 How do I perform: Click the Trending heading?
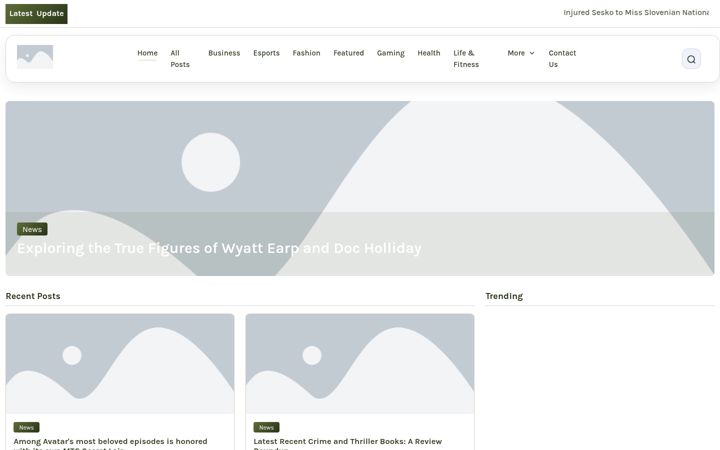[x=504, y=296]
